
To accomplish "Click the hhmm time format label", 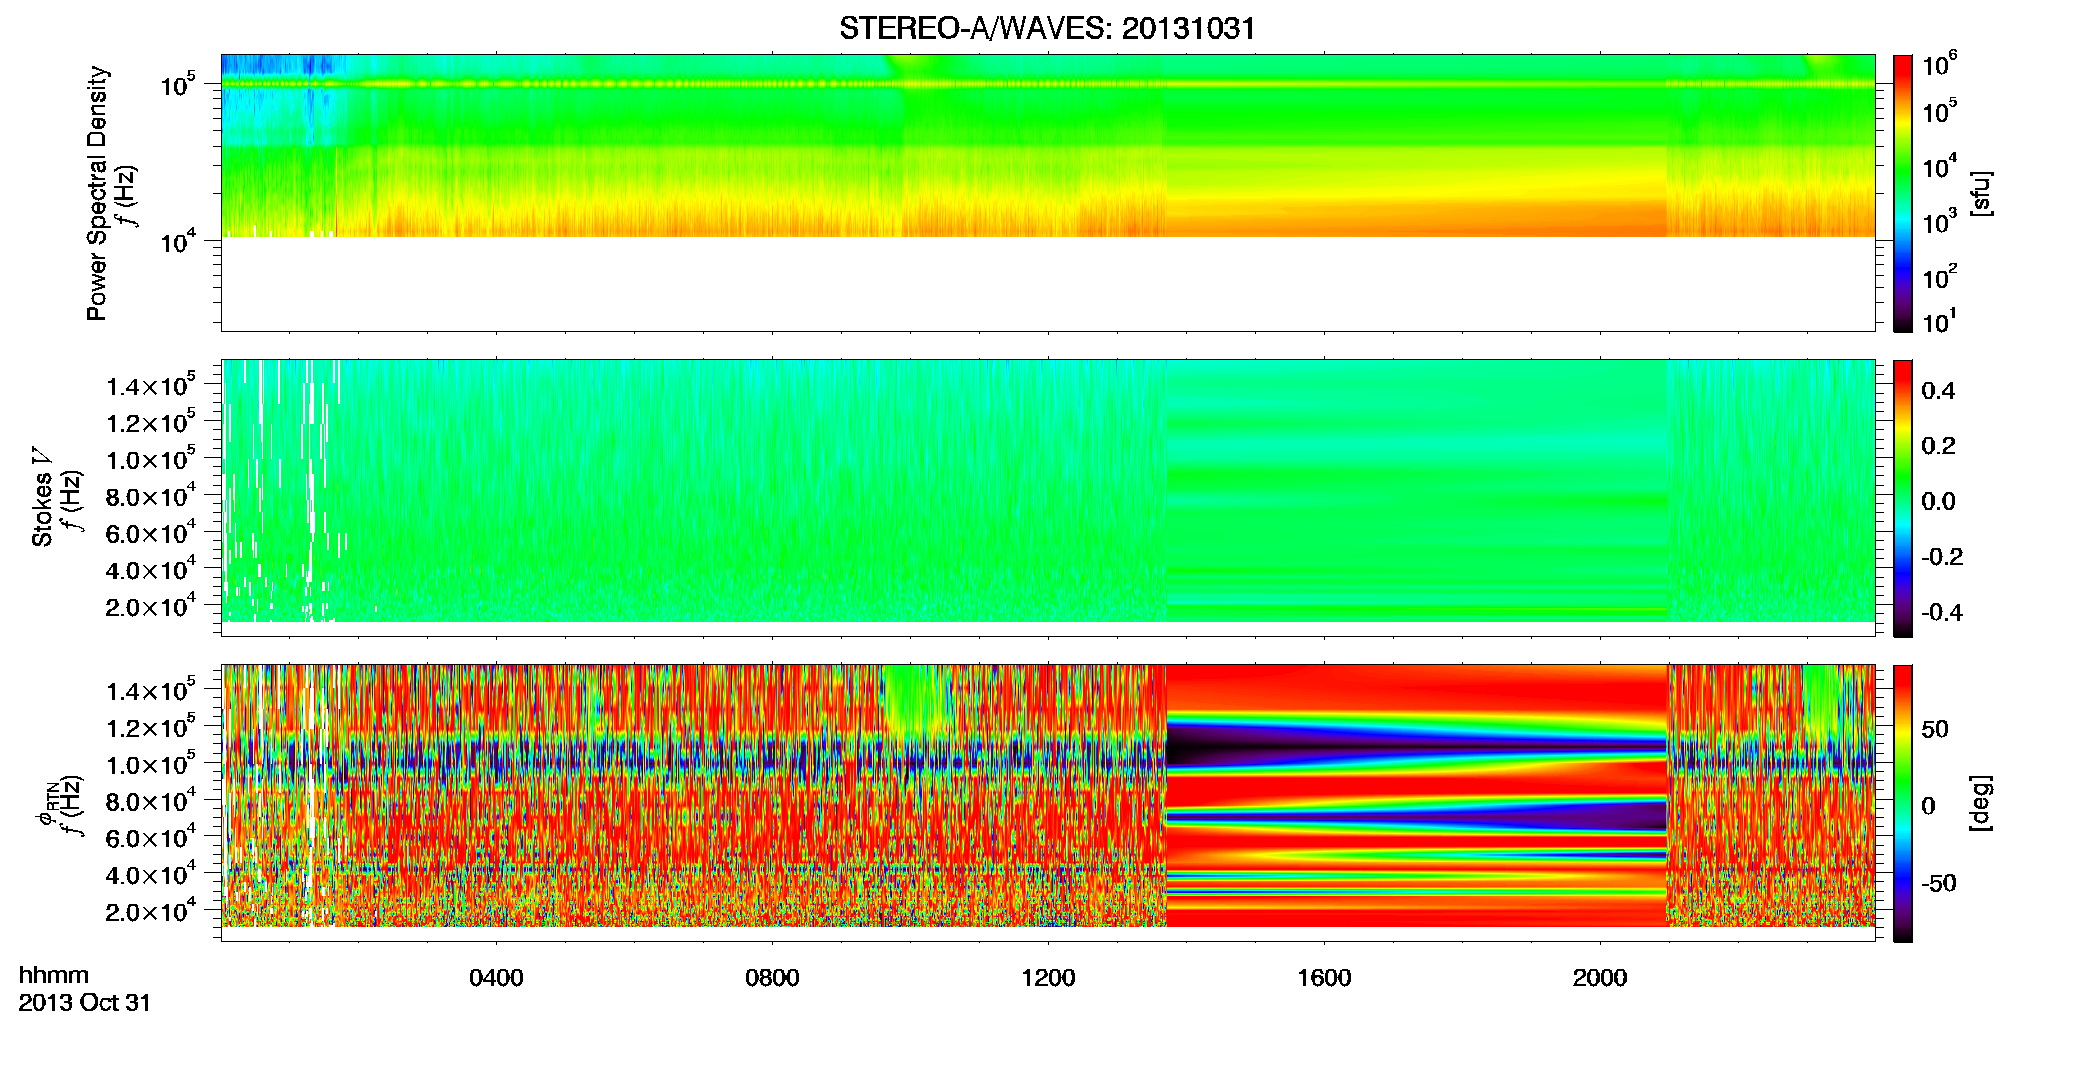I will click(54, 976).
